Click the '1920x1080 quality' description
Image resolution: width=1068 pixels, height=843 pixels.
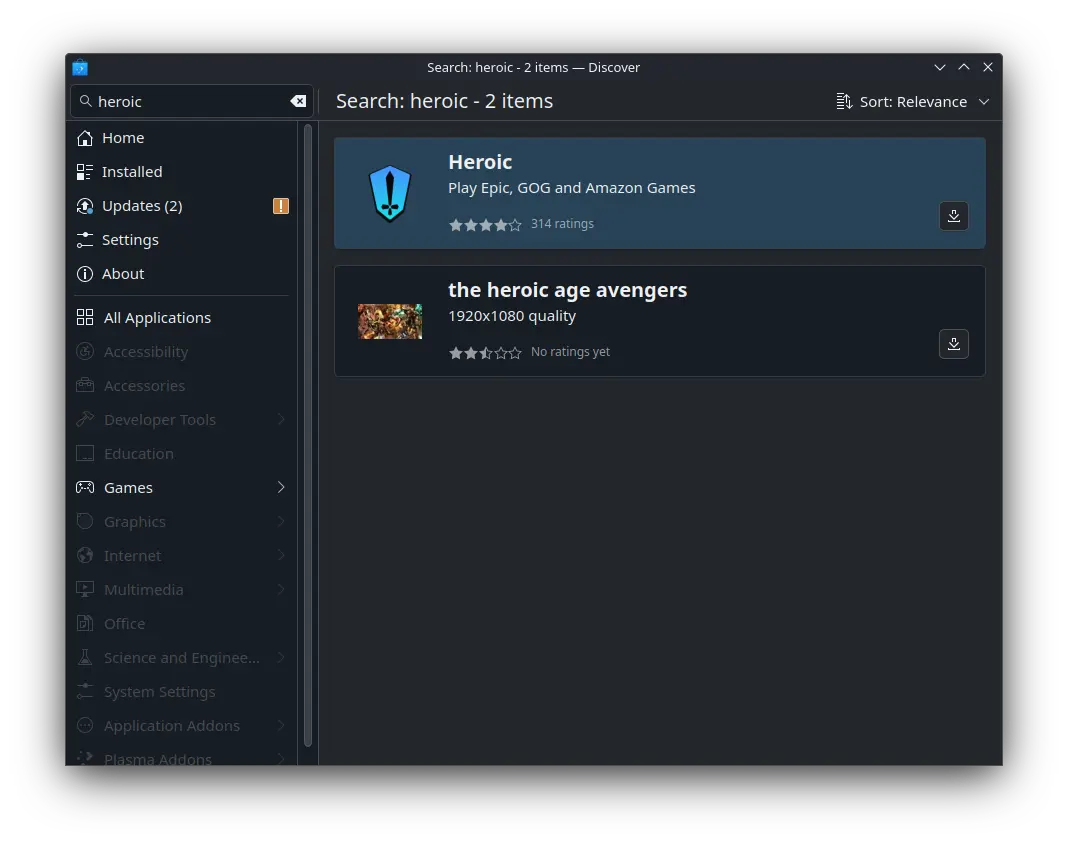coord(512,317)
